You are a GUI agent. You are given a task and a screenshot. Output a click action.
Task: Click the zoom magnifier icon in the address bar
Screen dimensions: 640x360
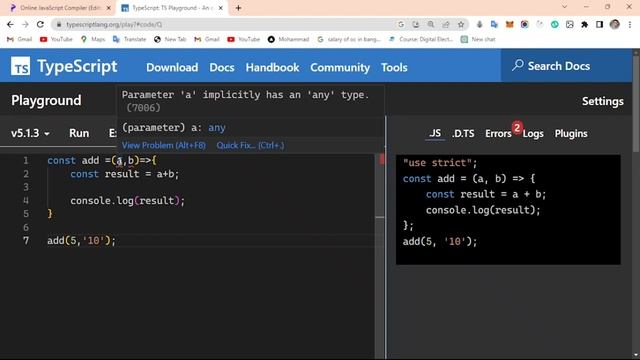tap(431, 24)
